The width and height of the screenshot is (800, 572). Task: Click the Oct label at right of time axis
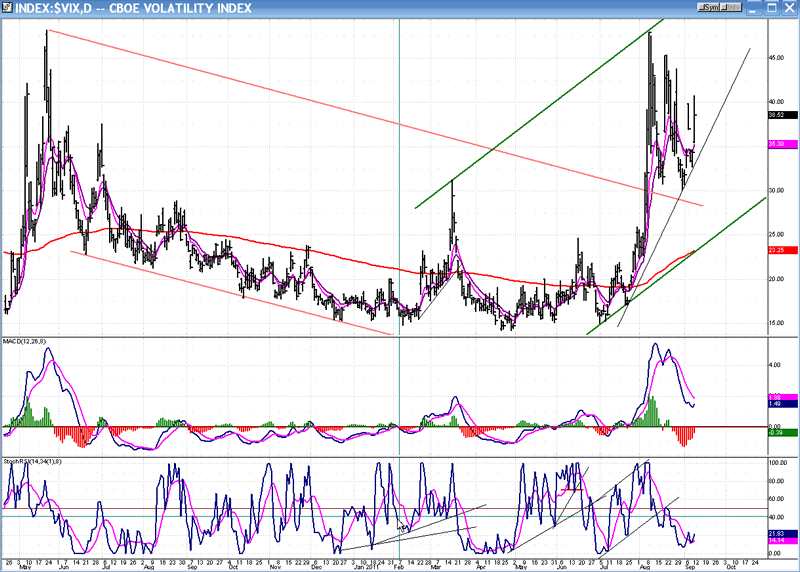tap(731, 564)
